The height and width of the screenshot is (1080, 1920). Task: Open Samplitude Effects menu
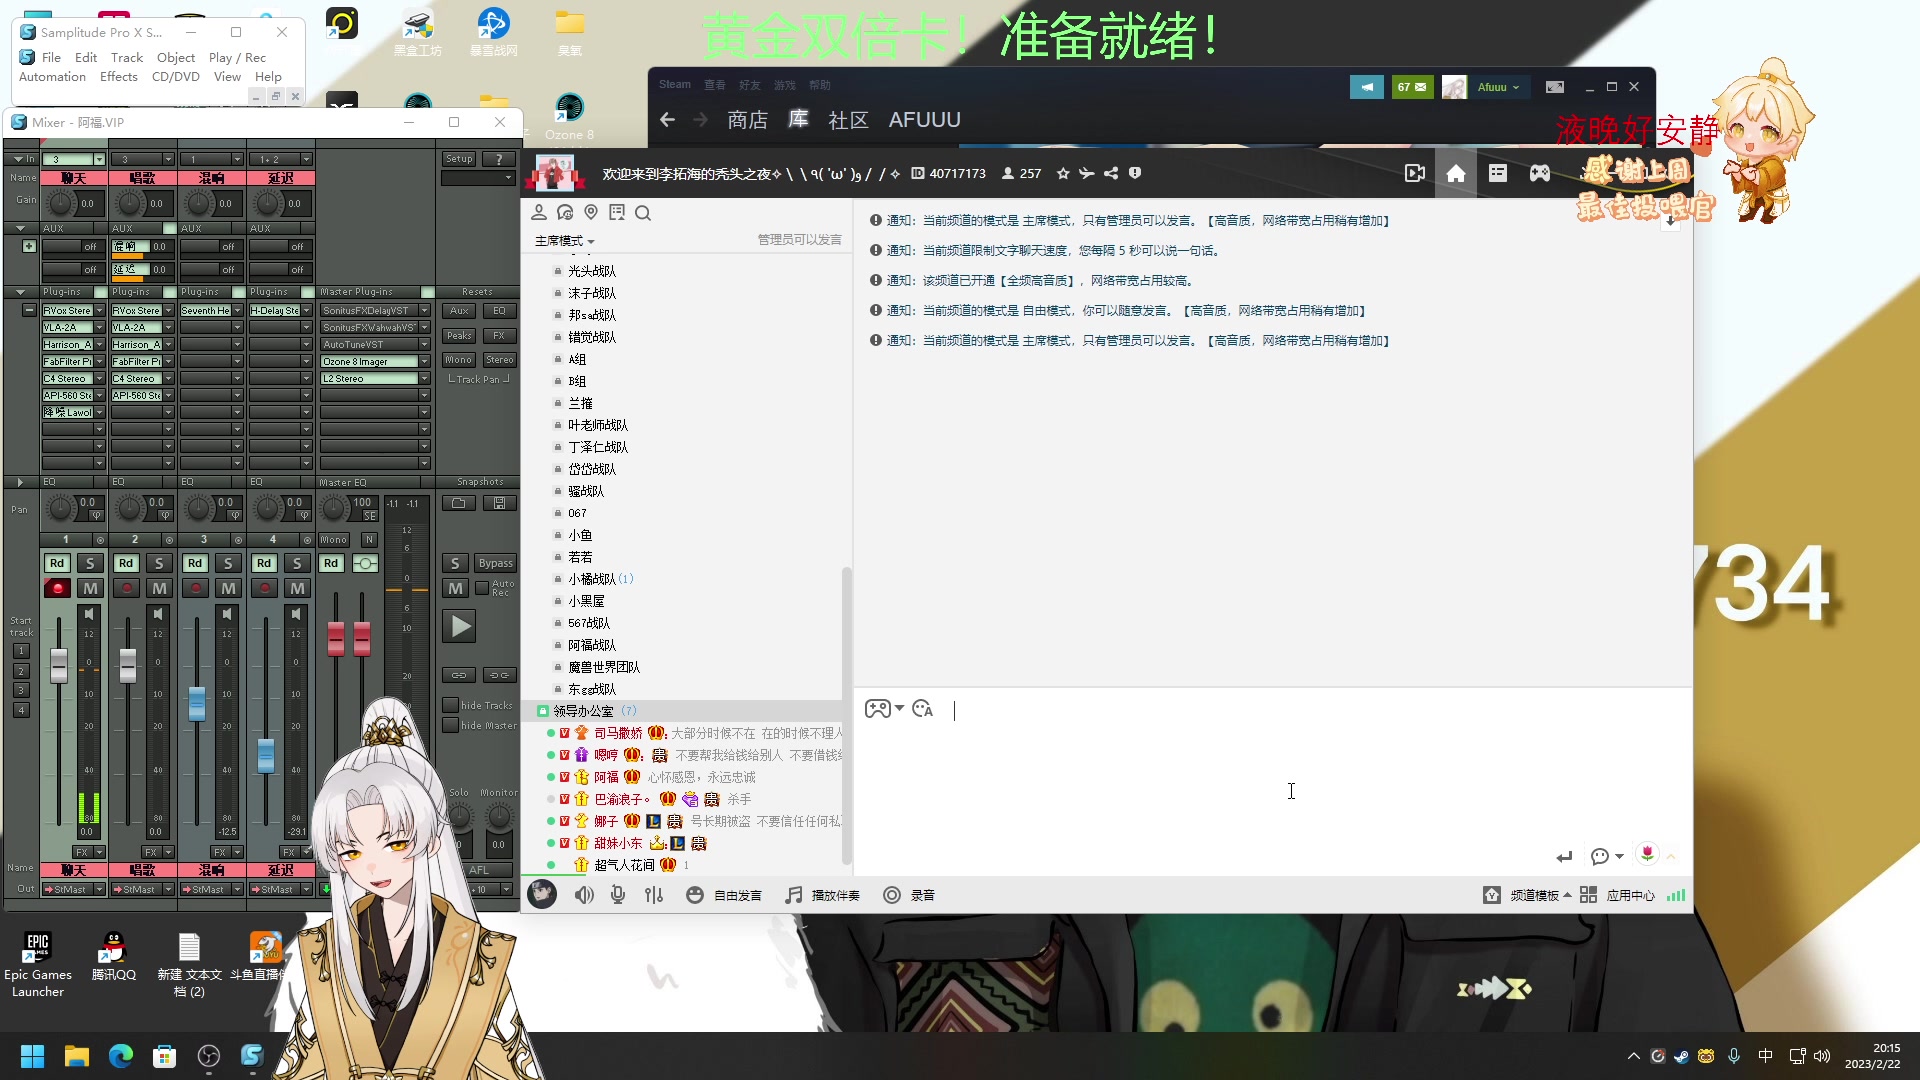click(x=118, y=76)
